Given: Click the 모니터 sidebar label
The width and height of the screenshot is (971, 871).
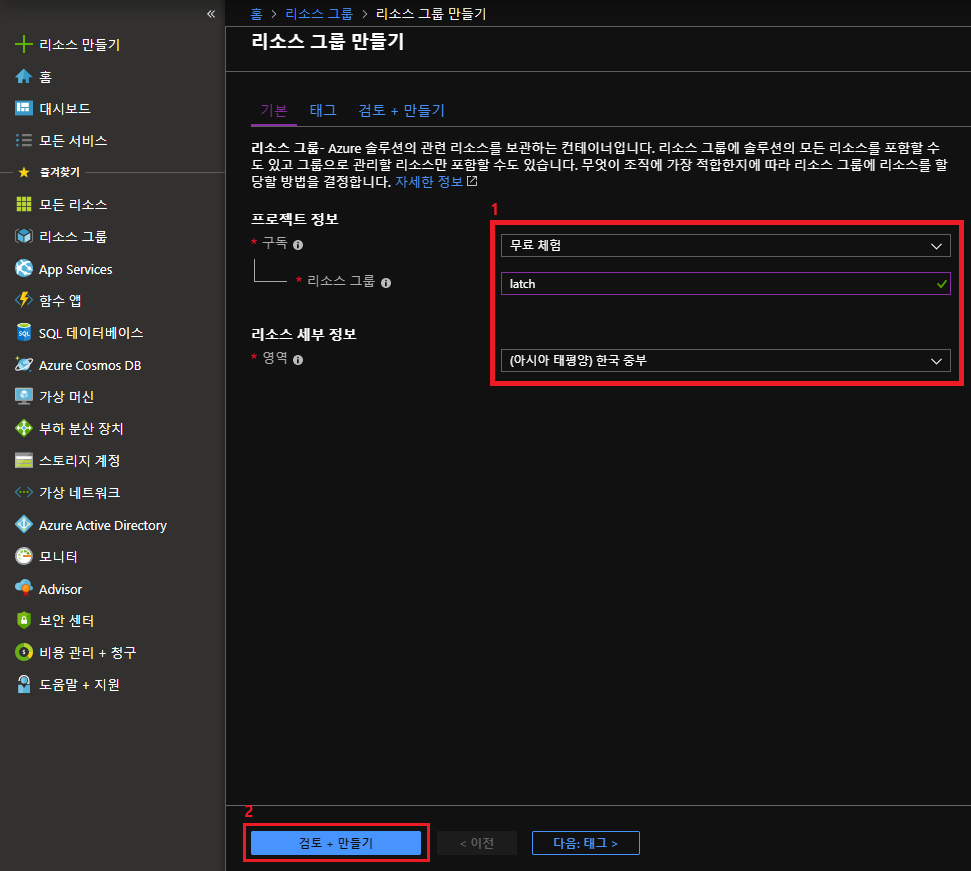Looking at the screenshot, I should pyautogui.click(x=58, y=557).
